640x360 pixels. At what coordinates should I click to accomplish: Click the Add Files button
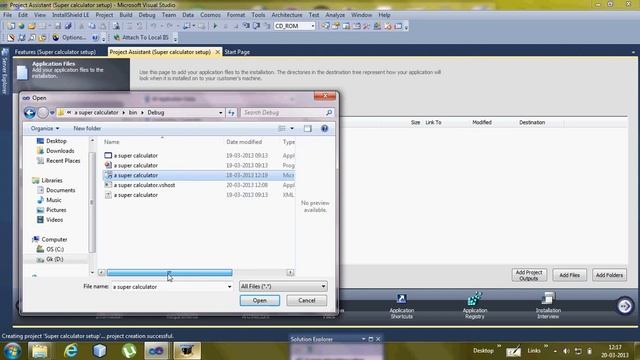click(569, 275)
